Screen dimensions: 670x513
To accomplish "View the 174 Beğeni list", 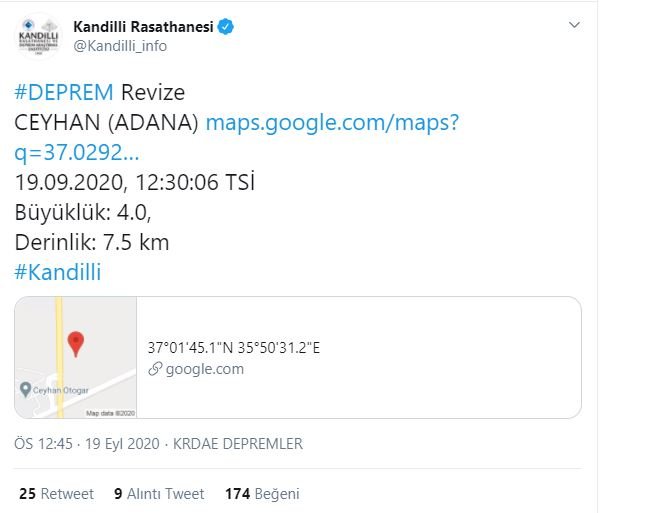I will [262, 494].
